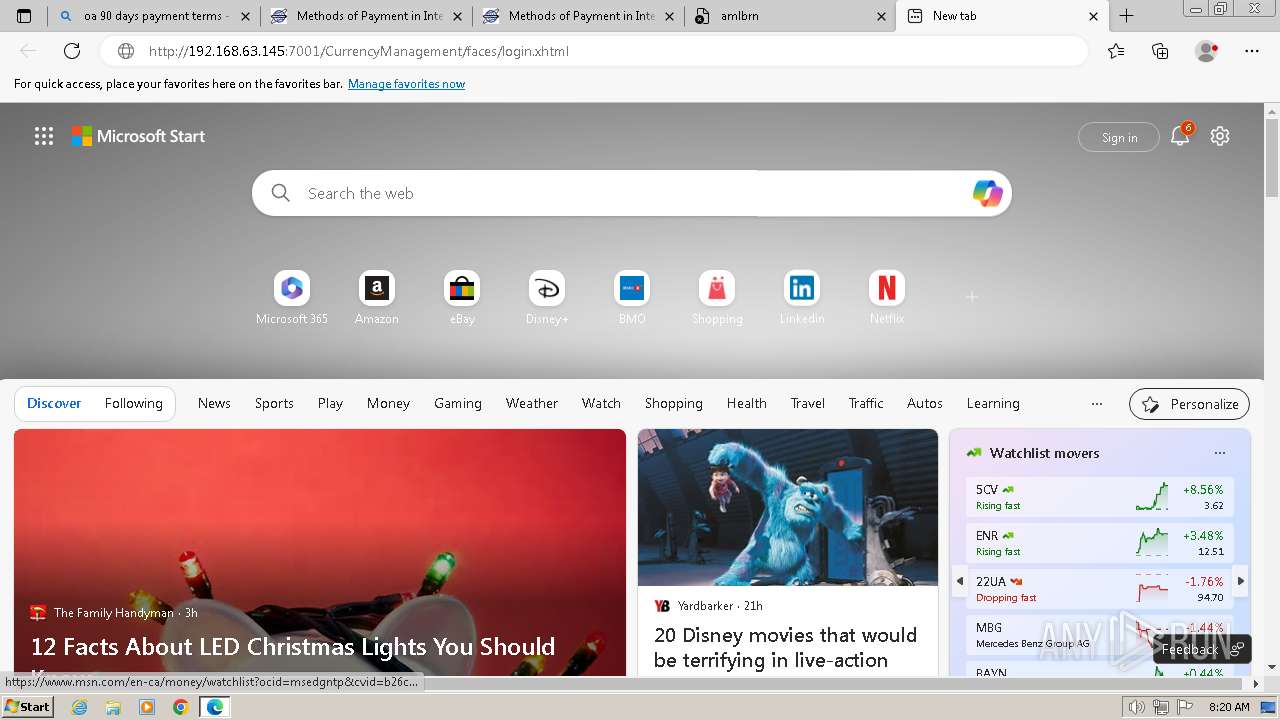Open File Explorer from the taskbar

(113, 707)
